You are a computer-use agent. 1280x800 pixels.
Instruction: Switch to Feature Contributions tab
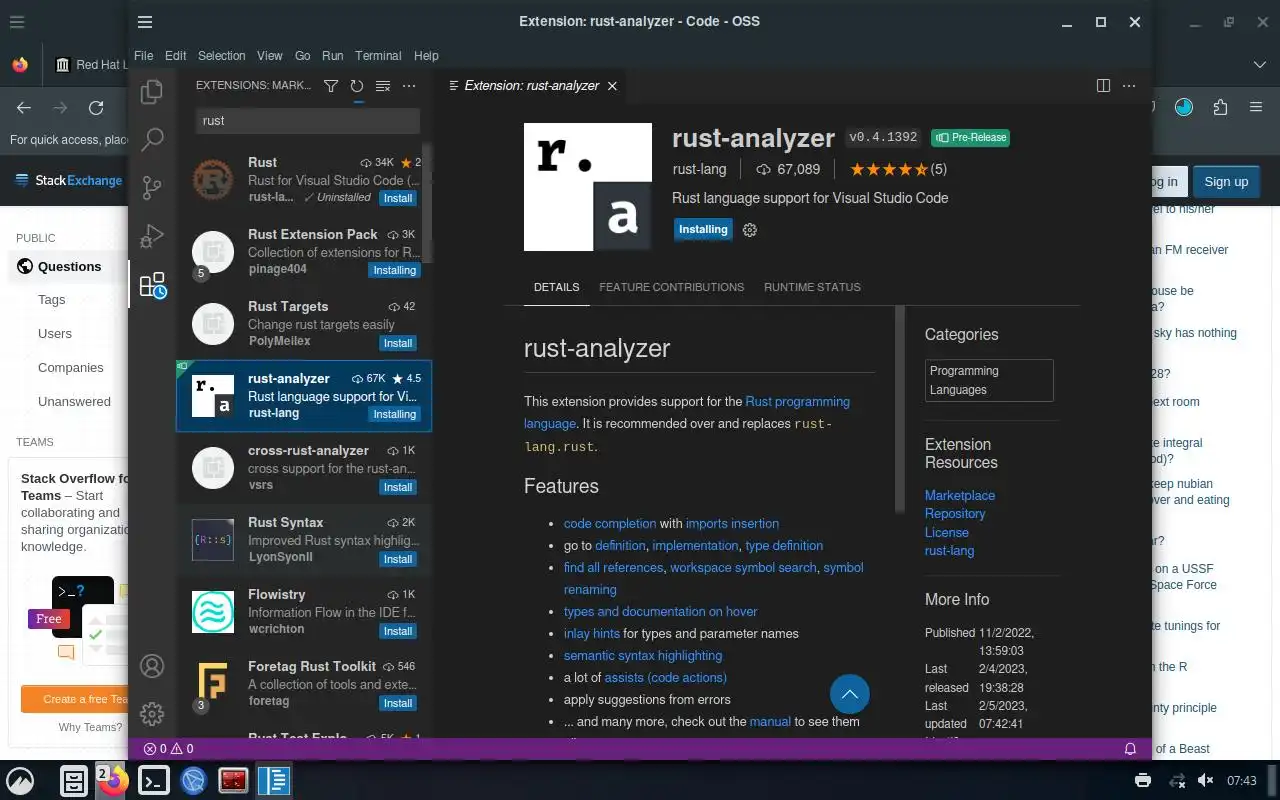pos(671,287)
